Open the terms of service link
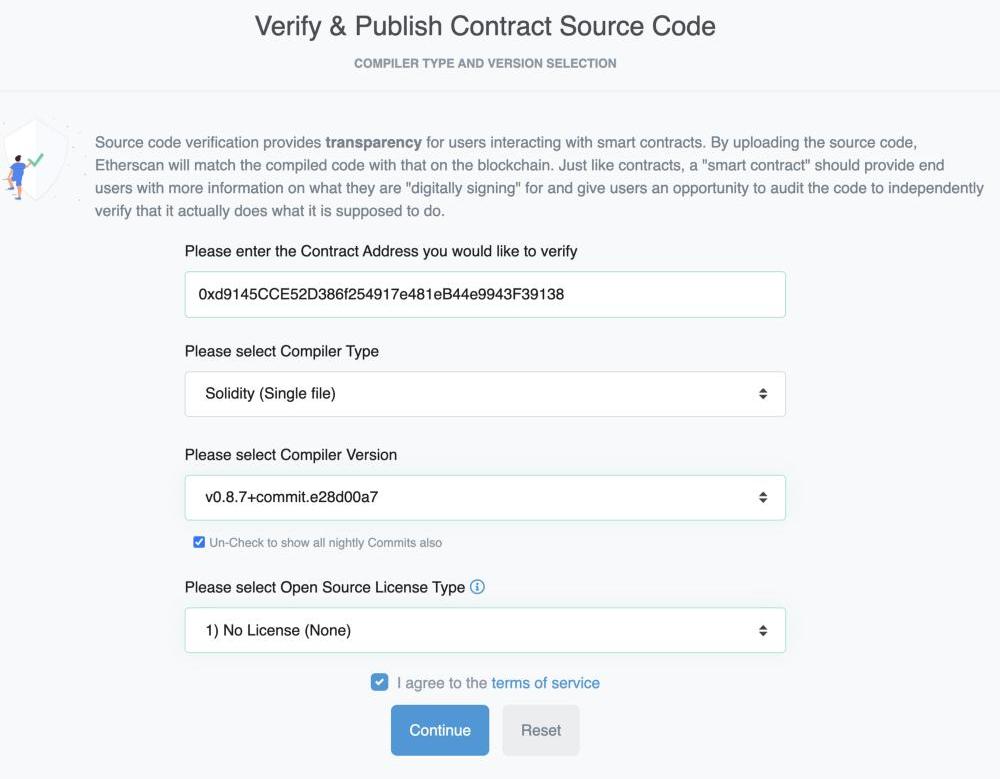The image size is (1000, 779). [x=545, y=683]
